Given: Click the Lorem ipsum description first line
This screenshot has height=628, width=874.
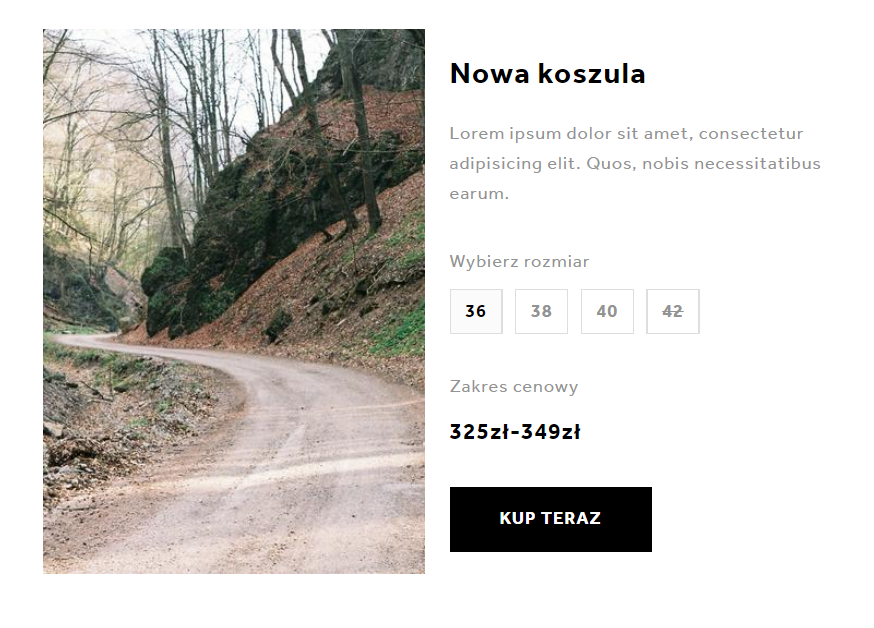Looking at the screenshot, I should pos(627,134).
